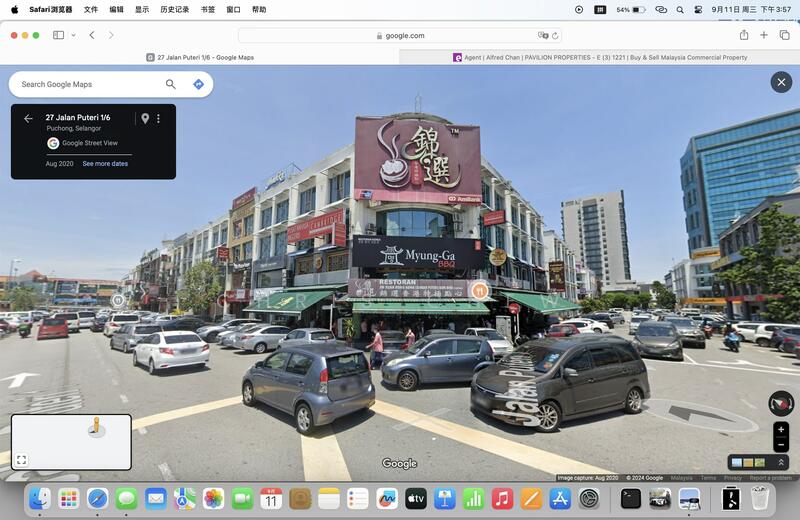Reload the page with the refresh icon

point(555,36)
